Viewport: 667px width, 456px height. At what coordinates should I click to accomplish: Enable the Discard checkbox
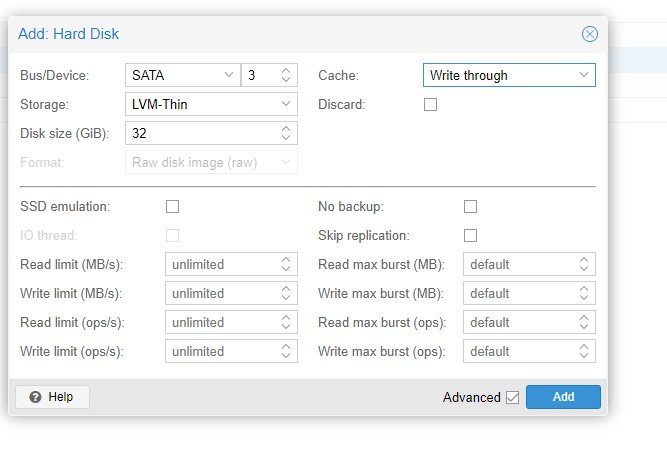430,104
